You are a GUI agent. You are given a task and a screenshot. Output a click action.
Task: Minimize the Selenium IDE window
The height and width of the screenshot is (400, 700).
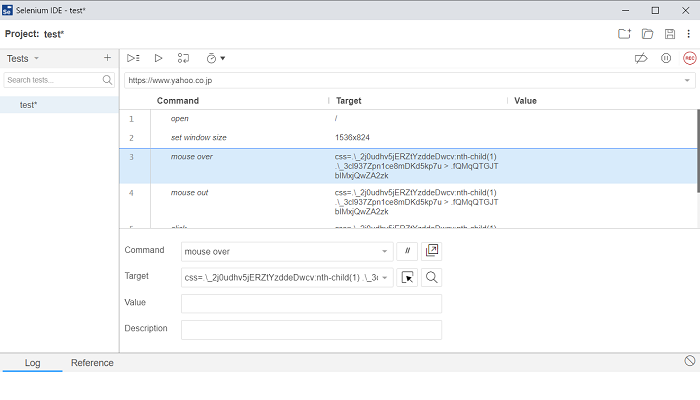click(x=625, y=10)
